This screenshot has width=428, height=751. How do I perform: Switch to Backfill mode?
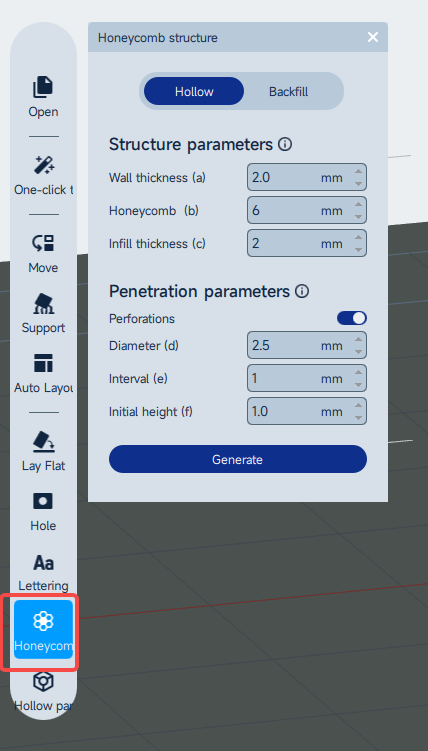coord(288,91)
